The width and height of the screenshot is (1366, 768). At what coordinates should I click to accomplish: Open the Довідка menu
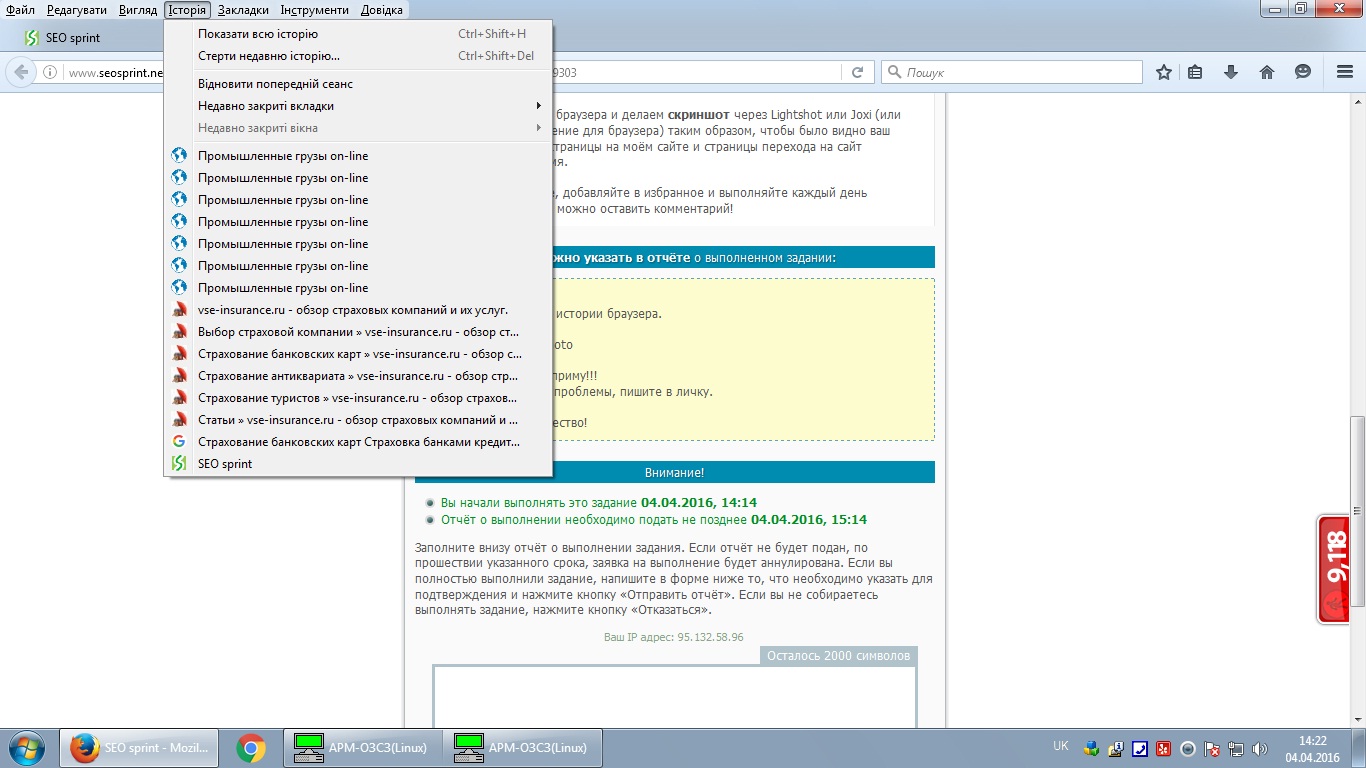pos(380,10)
